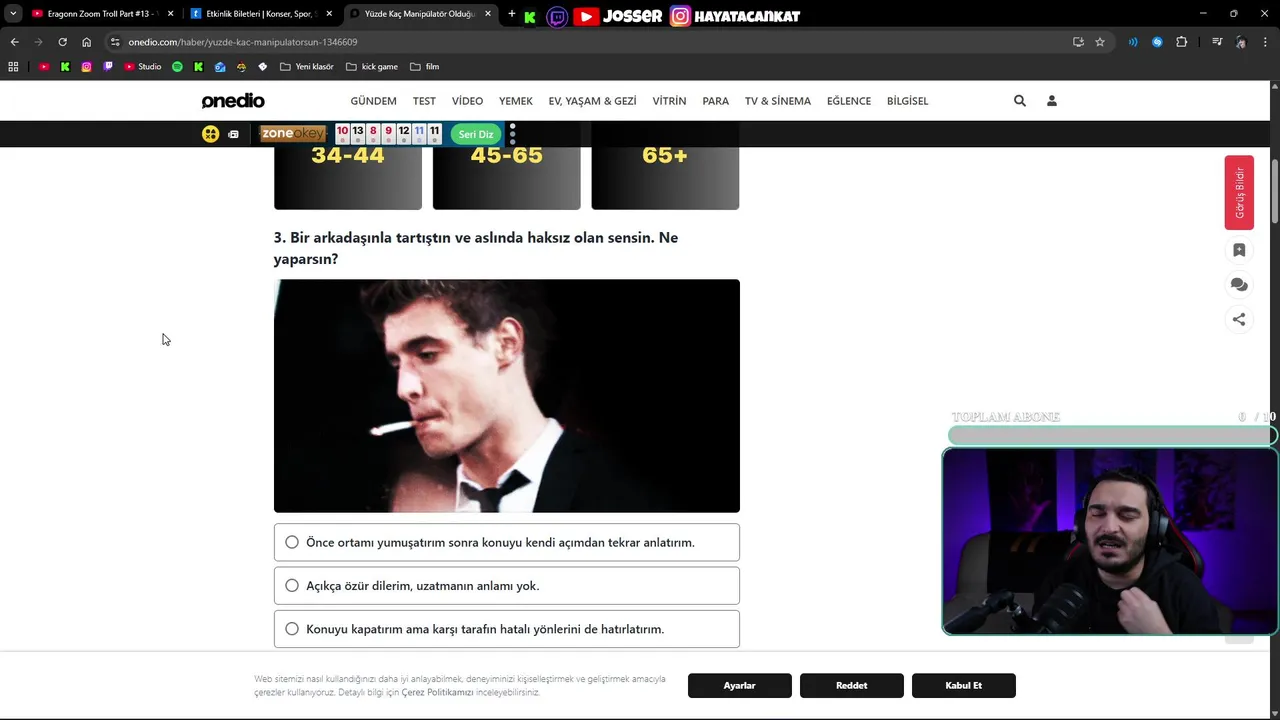Select 'Konuyu kapatırım' answer
The image size is (1280, 720).
click(507, 629)
